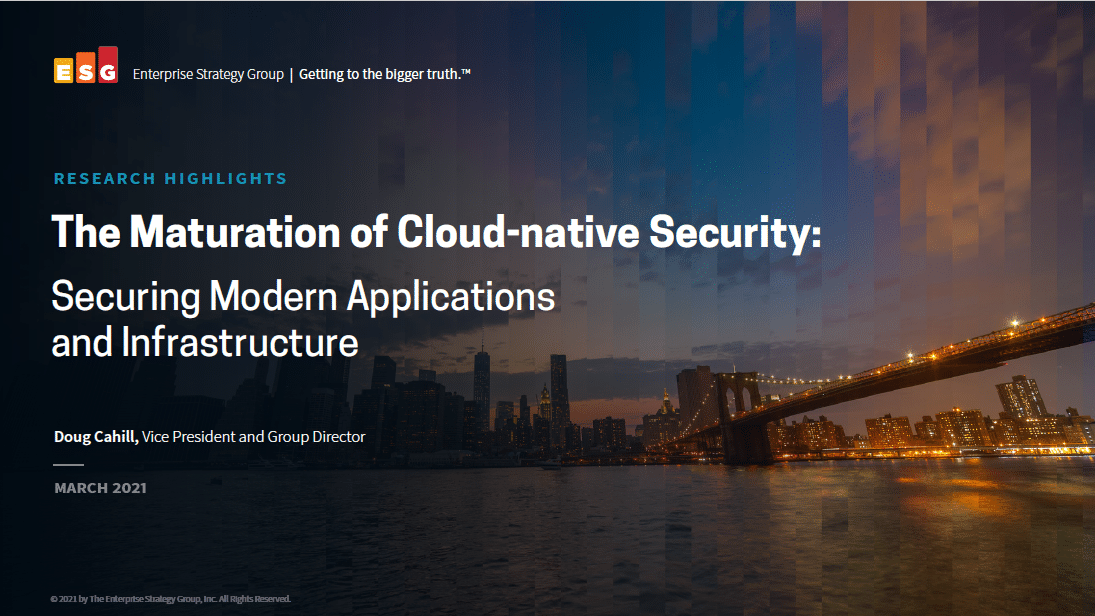Click 'Vice President and Group Director' text
1095x616 pixels.
pyautogui.click(x=254, y=437)
